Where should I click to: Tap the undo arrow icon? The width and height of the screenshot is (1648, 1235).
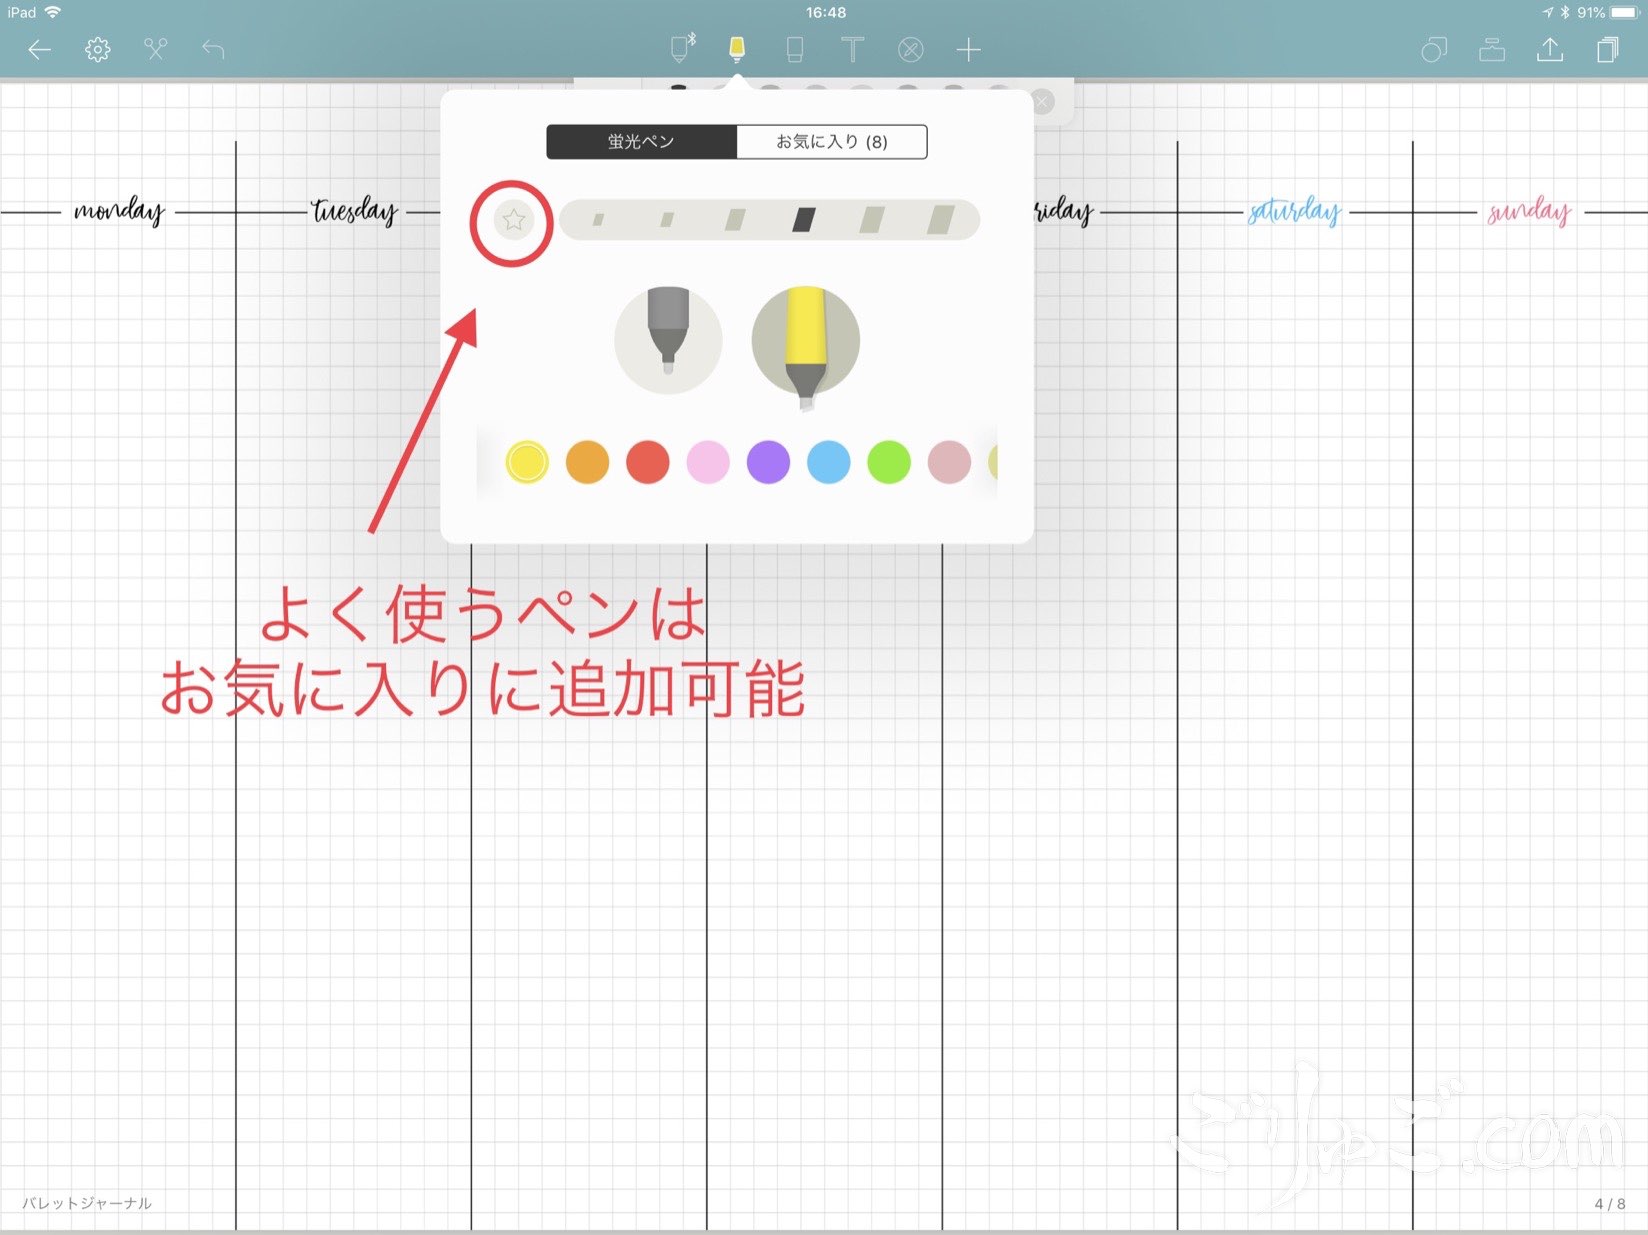coord(213,49)
